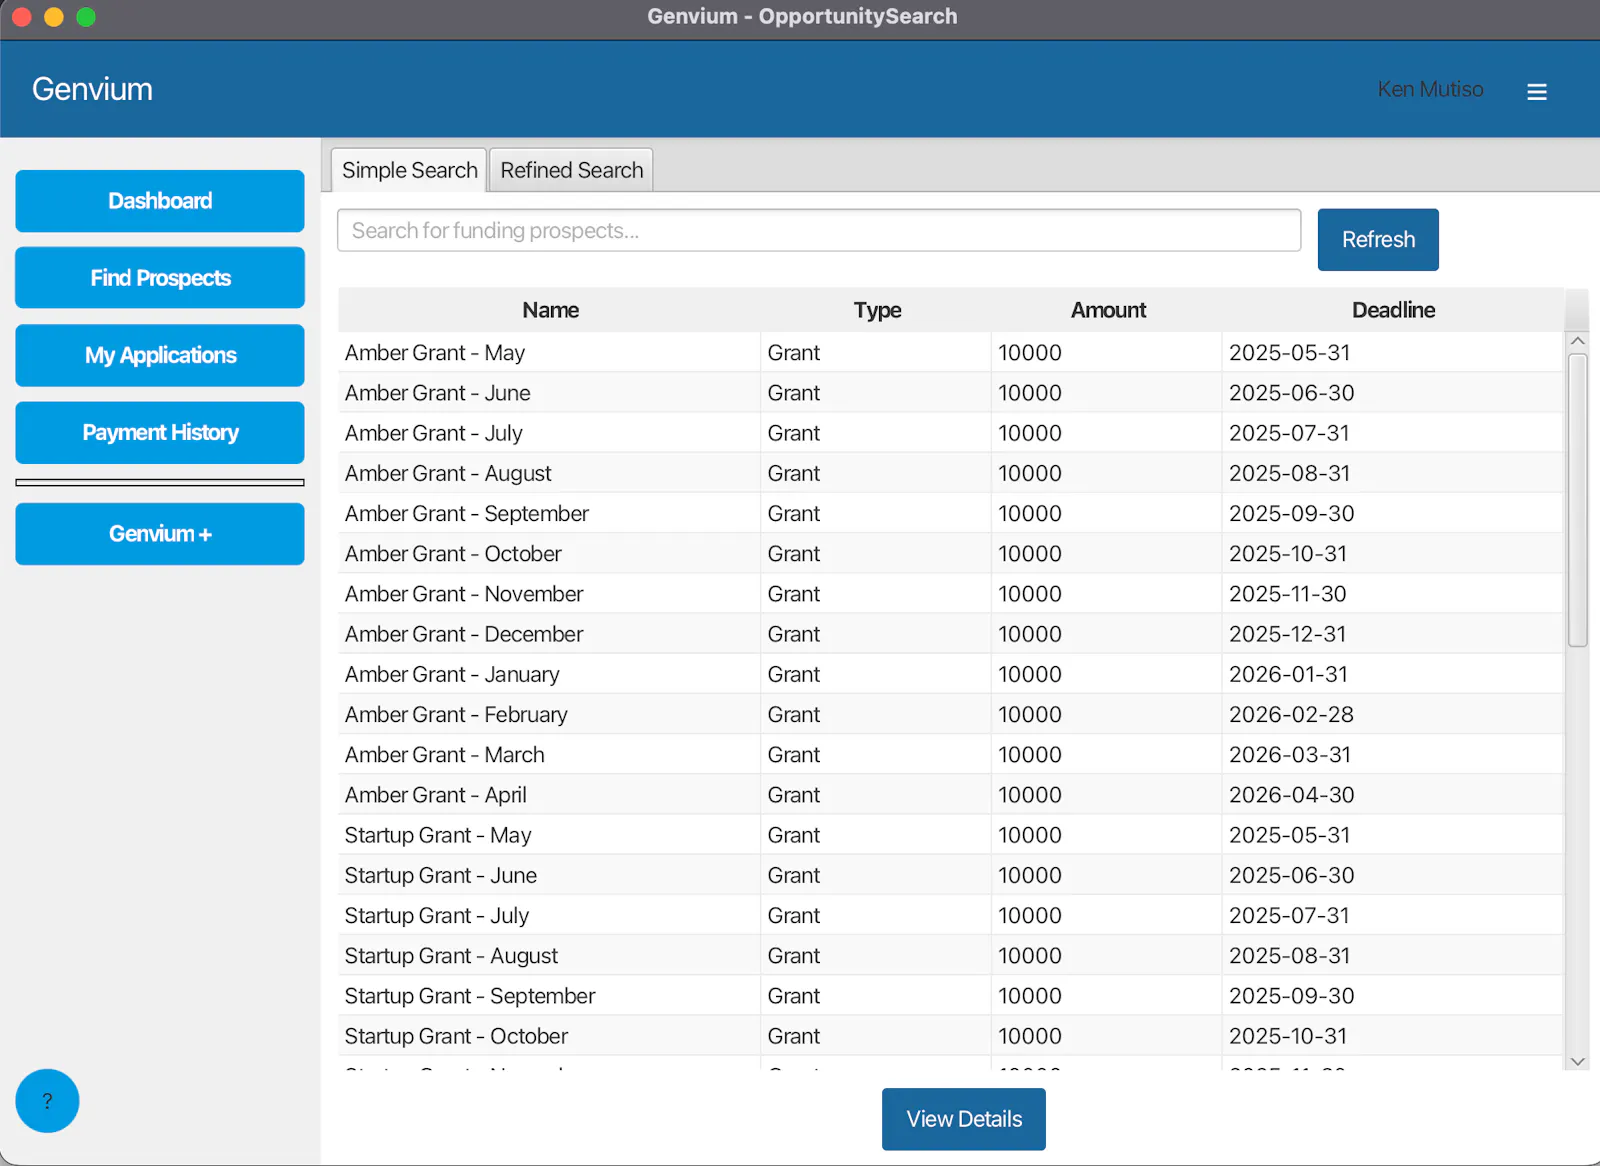
Task: Select the Startup Grant - July row
Action: click(951, 915)
